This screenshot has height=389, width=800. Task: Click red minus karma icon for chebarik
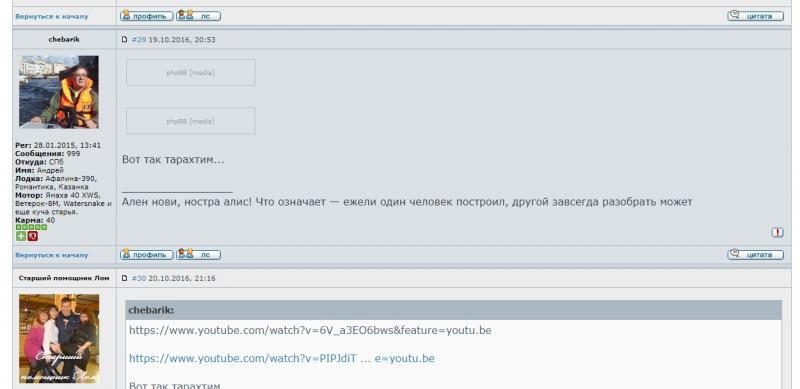pyautogui.click(x=33, y=236)
